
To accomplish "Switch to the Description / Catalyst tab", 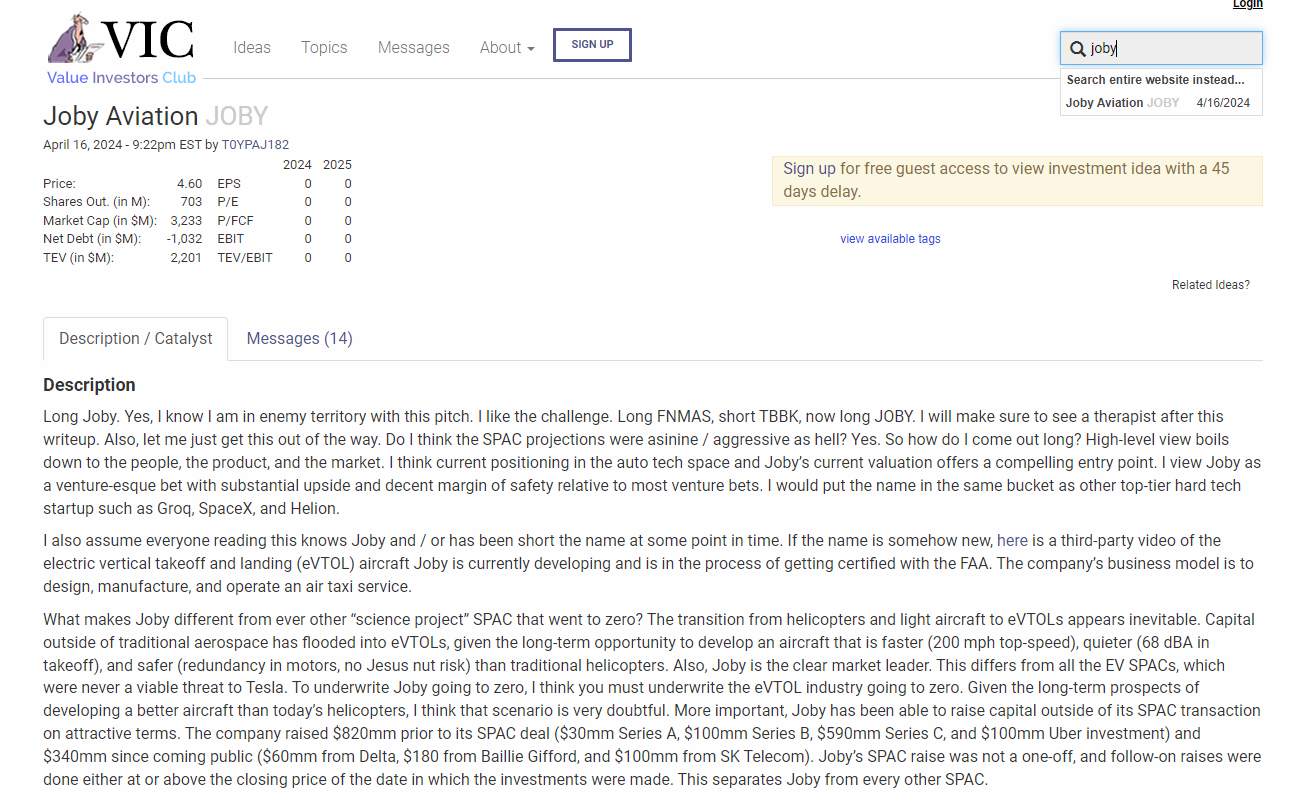I will [136, 339].
